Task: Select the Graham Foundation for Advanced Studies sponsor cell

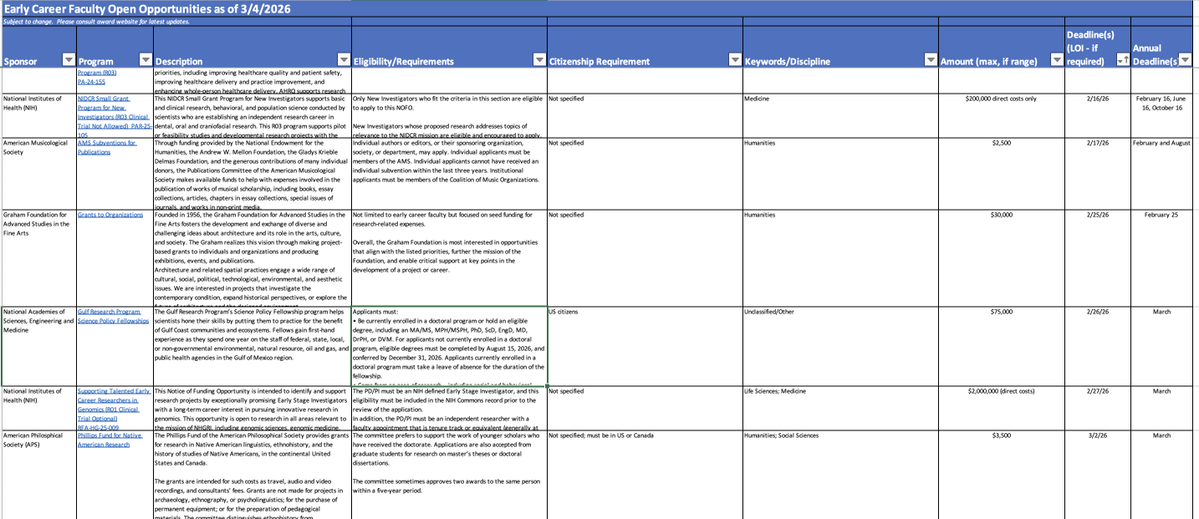Action: [38, 258]
